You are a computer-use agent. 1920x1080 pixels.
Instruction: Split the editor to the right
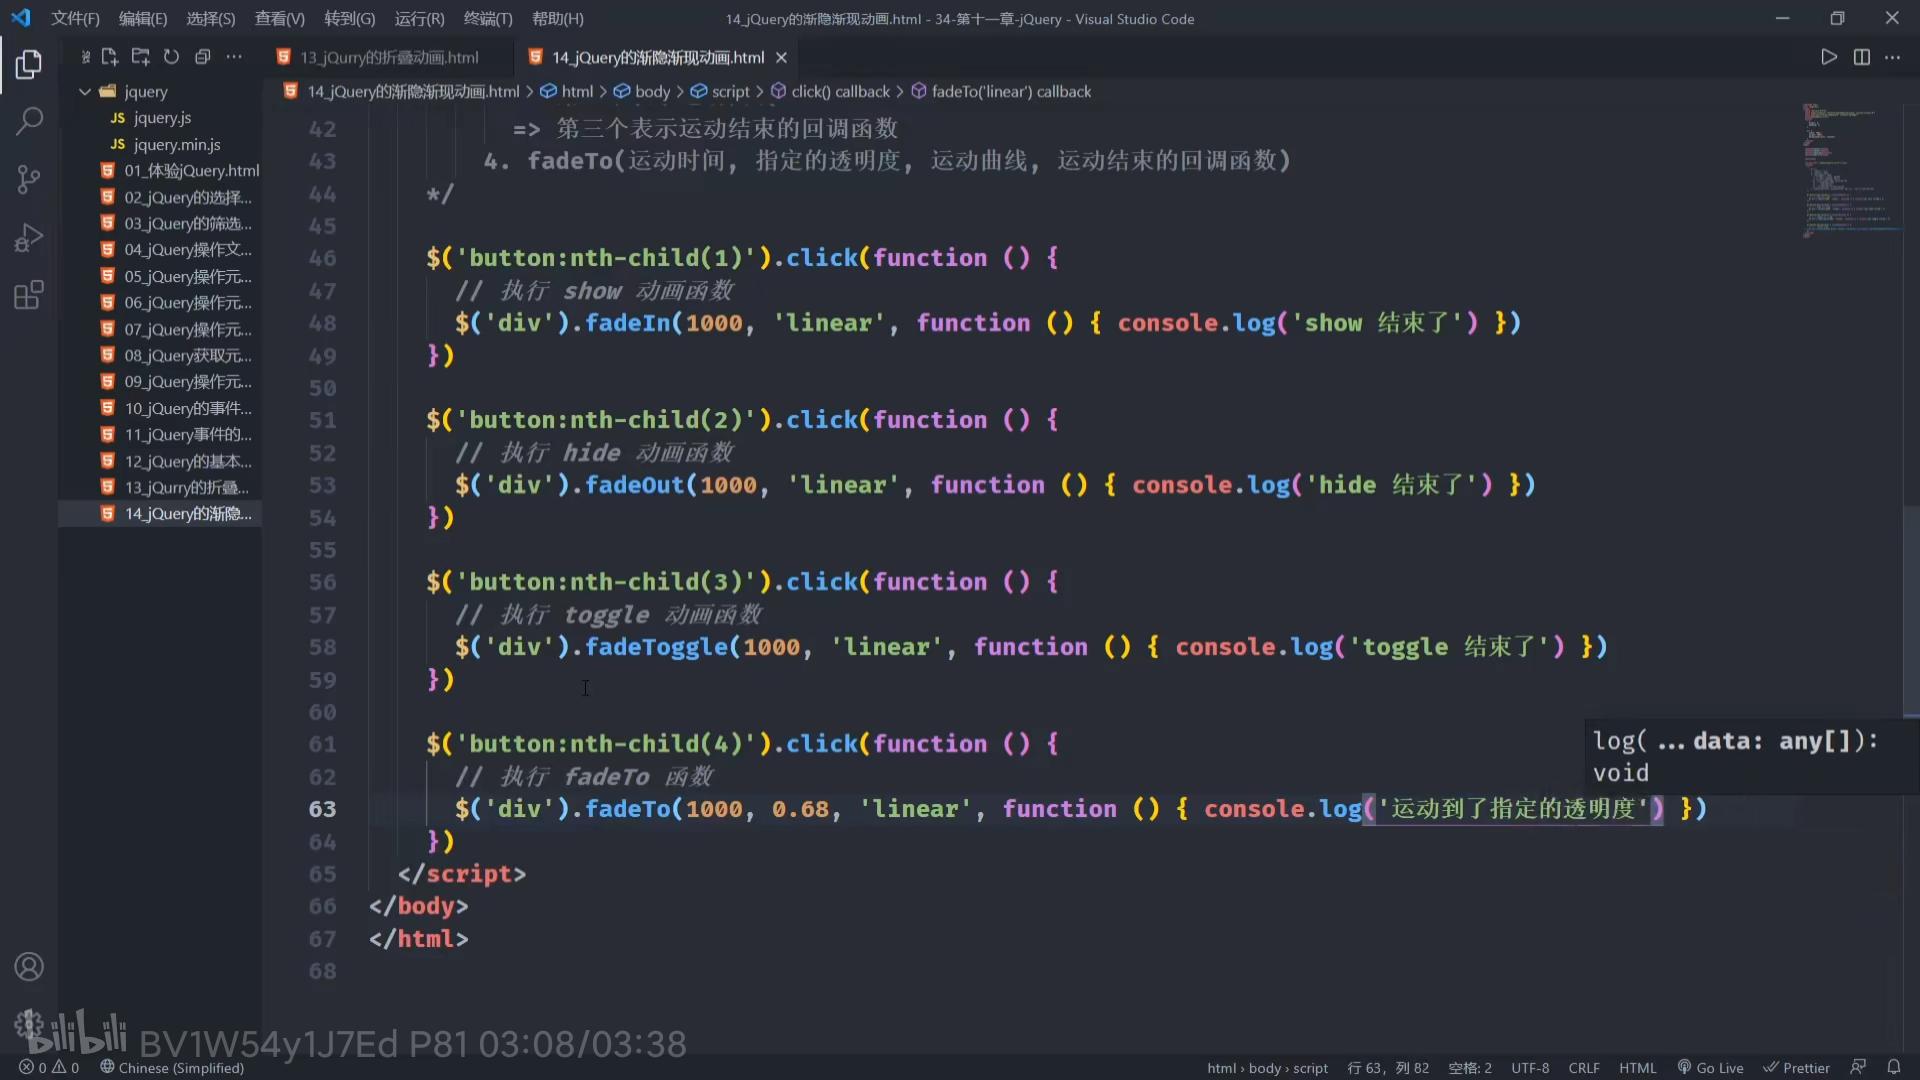tap(1861, 57)
